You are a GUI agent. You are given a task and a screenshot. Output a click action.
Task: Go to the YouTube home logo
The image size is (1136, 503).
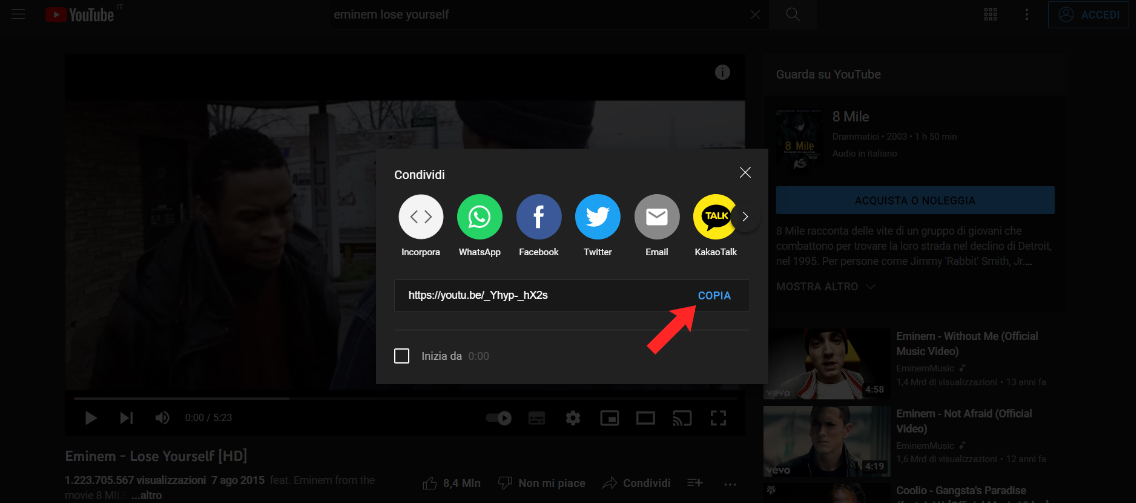coord(80,14)
